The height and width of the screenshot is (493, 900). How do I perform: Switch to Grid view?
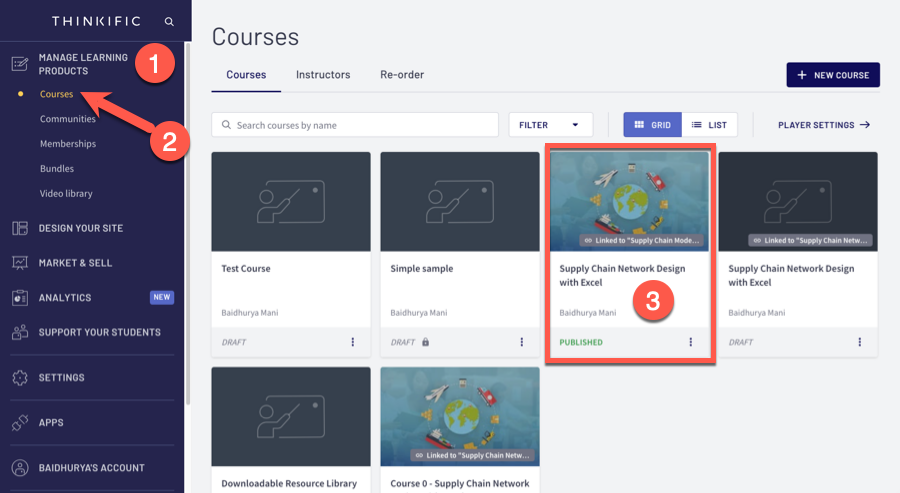[x=652, y=125]
